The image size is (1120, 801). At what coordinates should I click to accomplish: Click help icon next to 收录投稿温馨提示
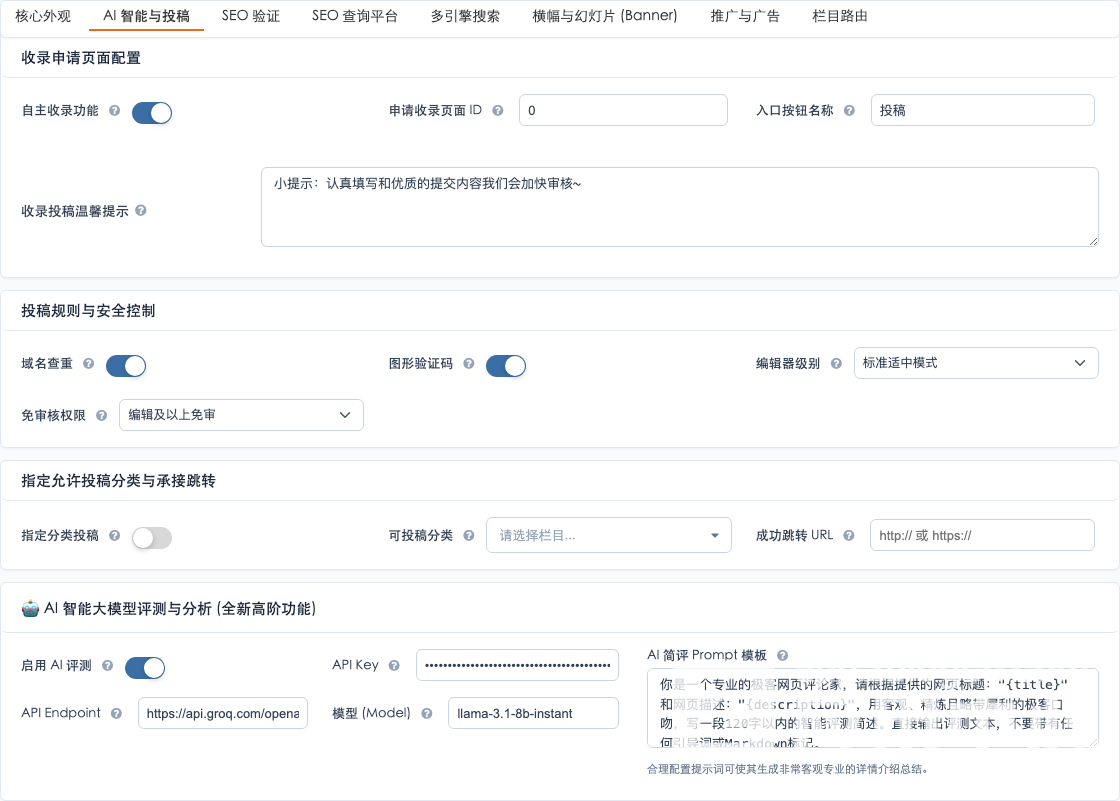pyautogui.click(x=141, y=211)
